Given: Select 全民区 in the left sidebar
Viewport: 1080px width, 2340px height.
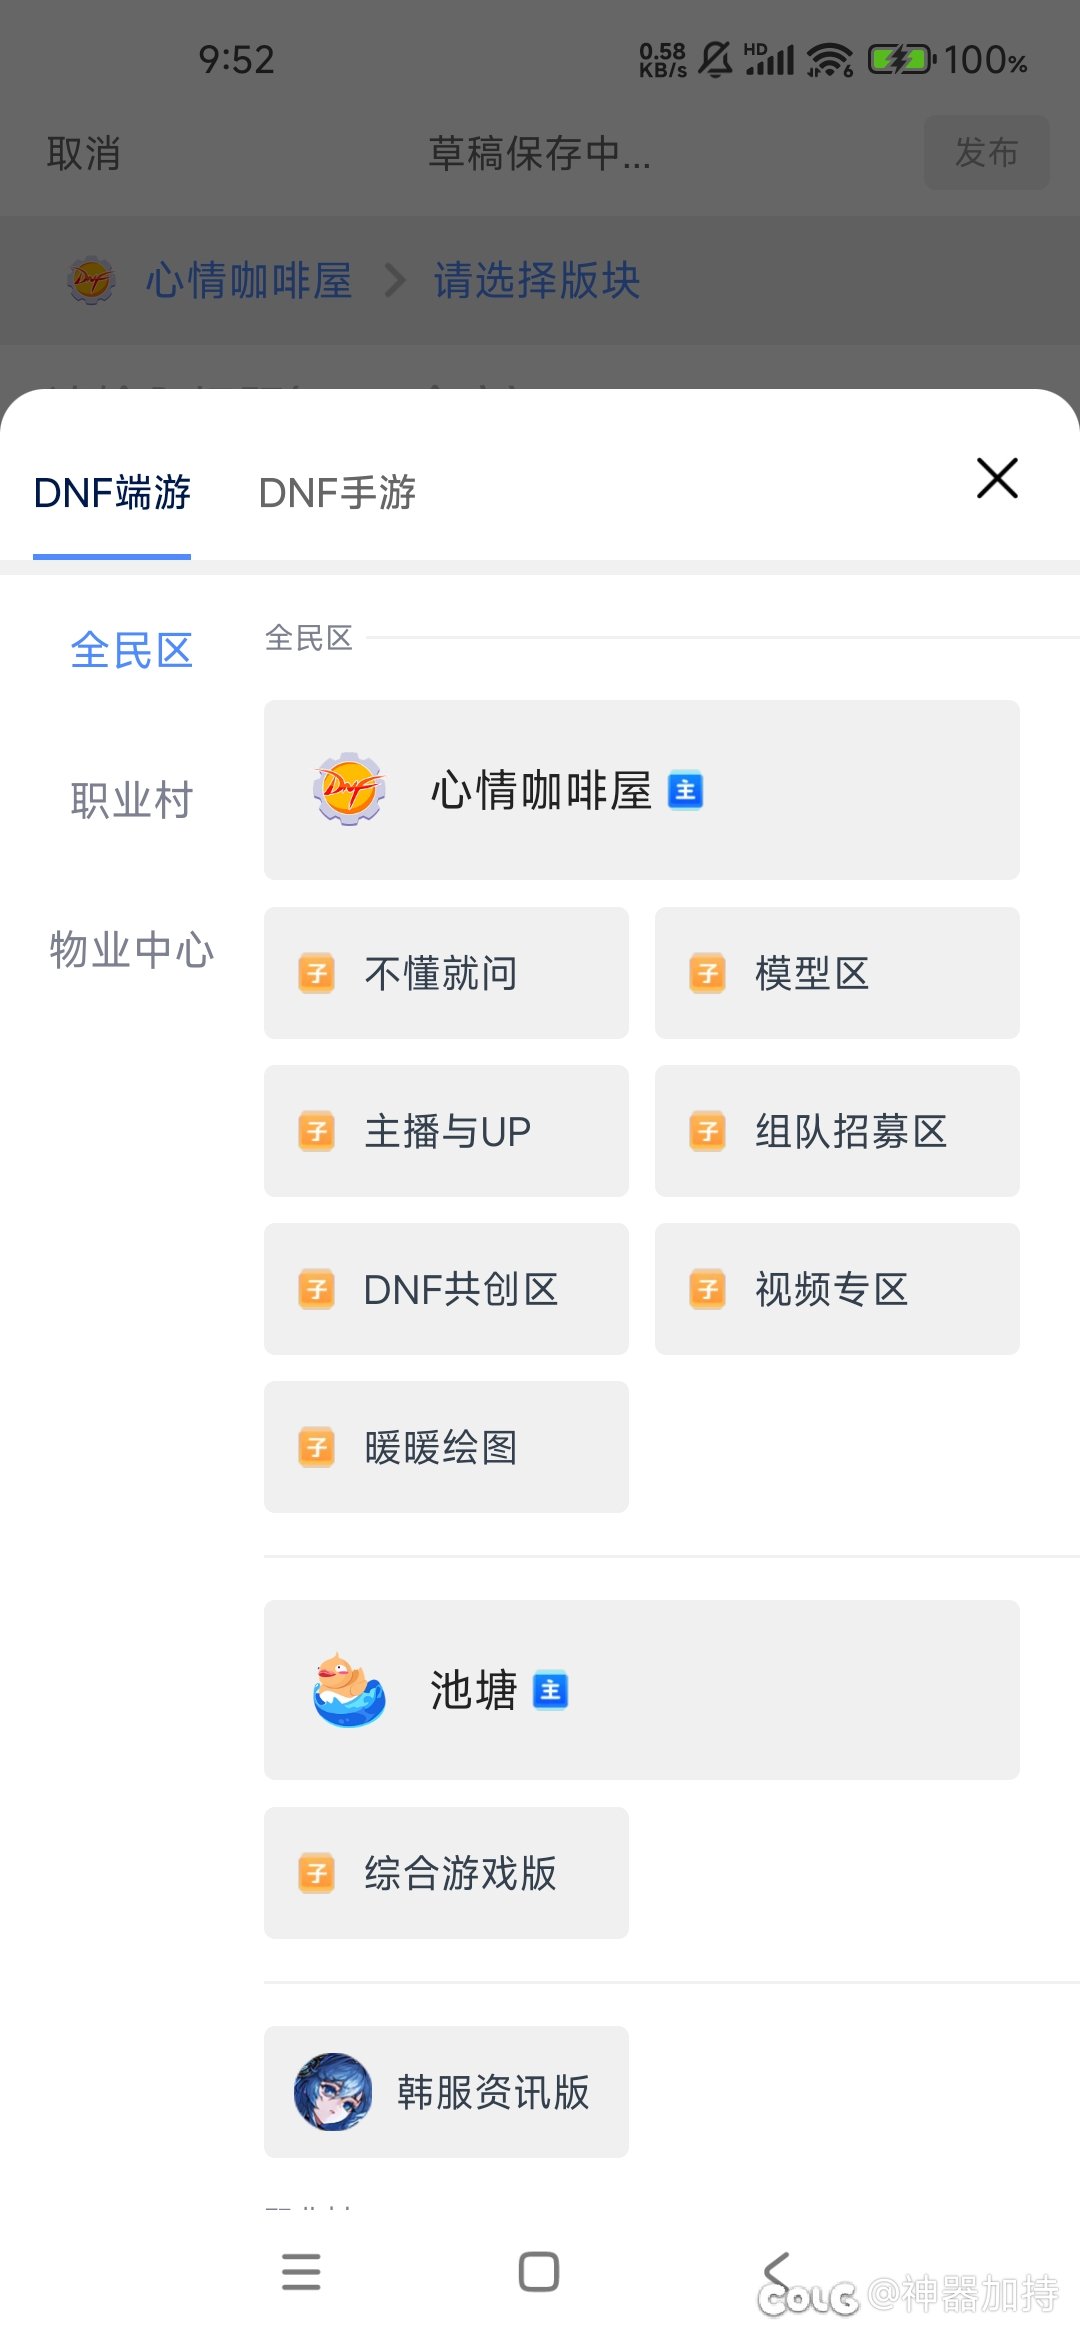Looking at the screenshot, I should pyautogui.click(x=131, y=651).
